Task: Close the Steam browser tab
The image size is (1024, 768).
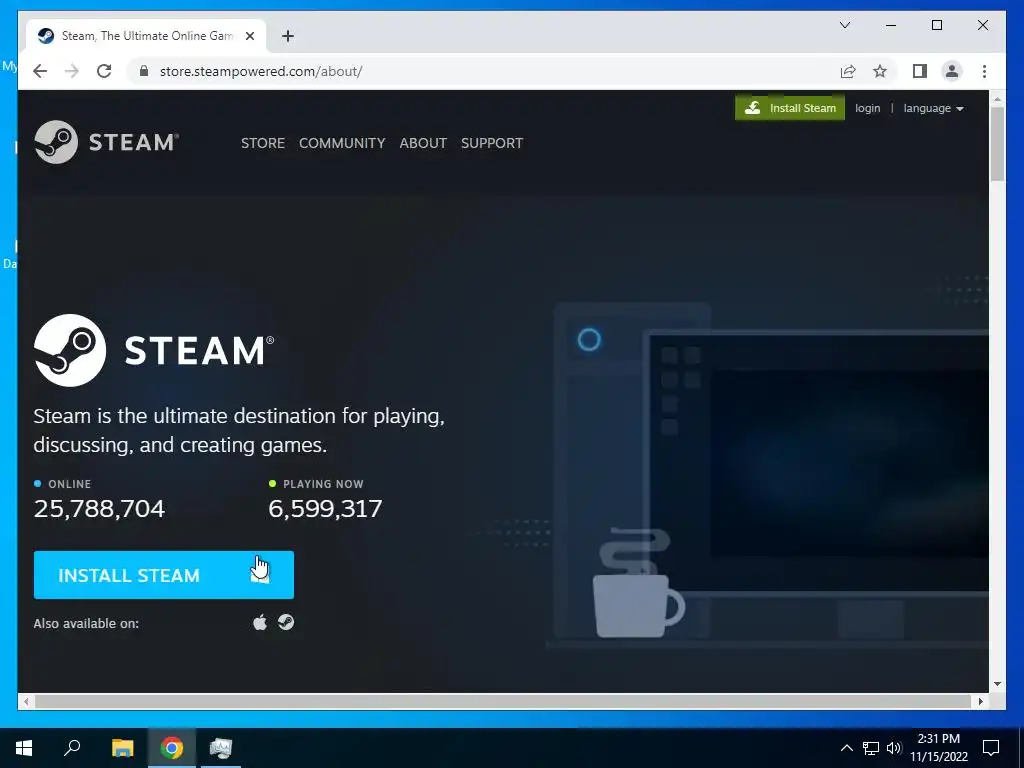Action: pyautogui.click(x=249, y=36)
